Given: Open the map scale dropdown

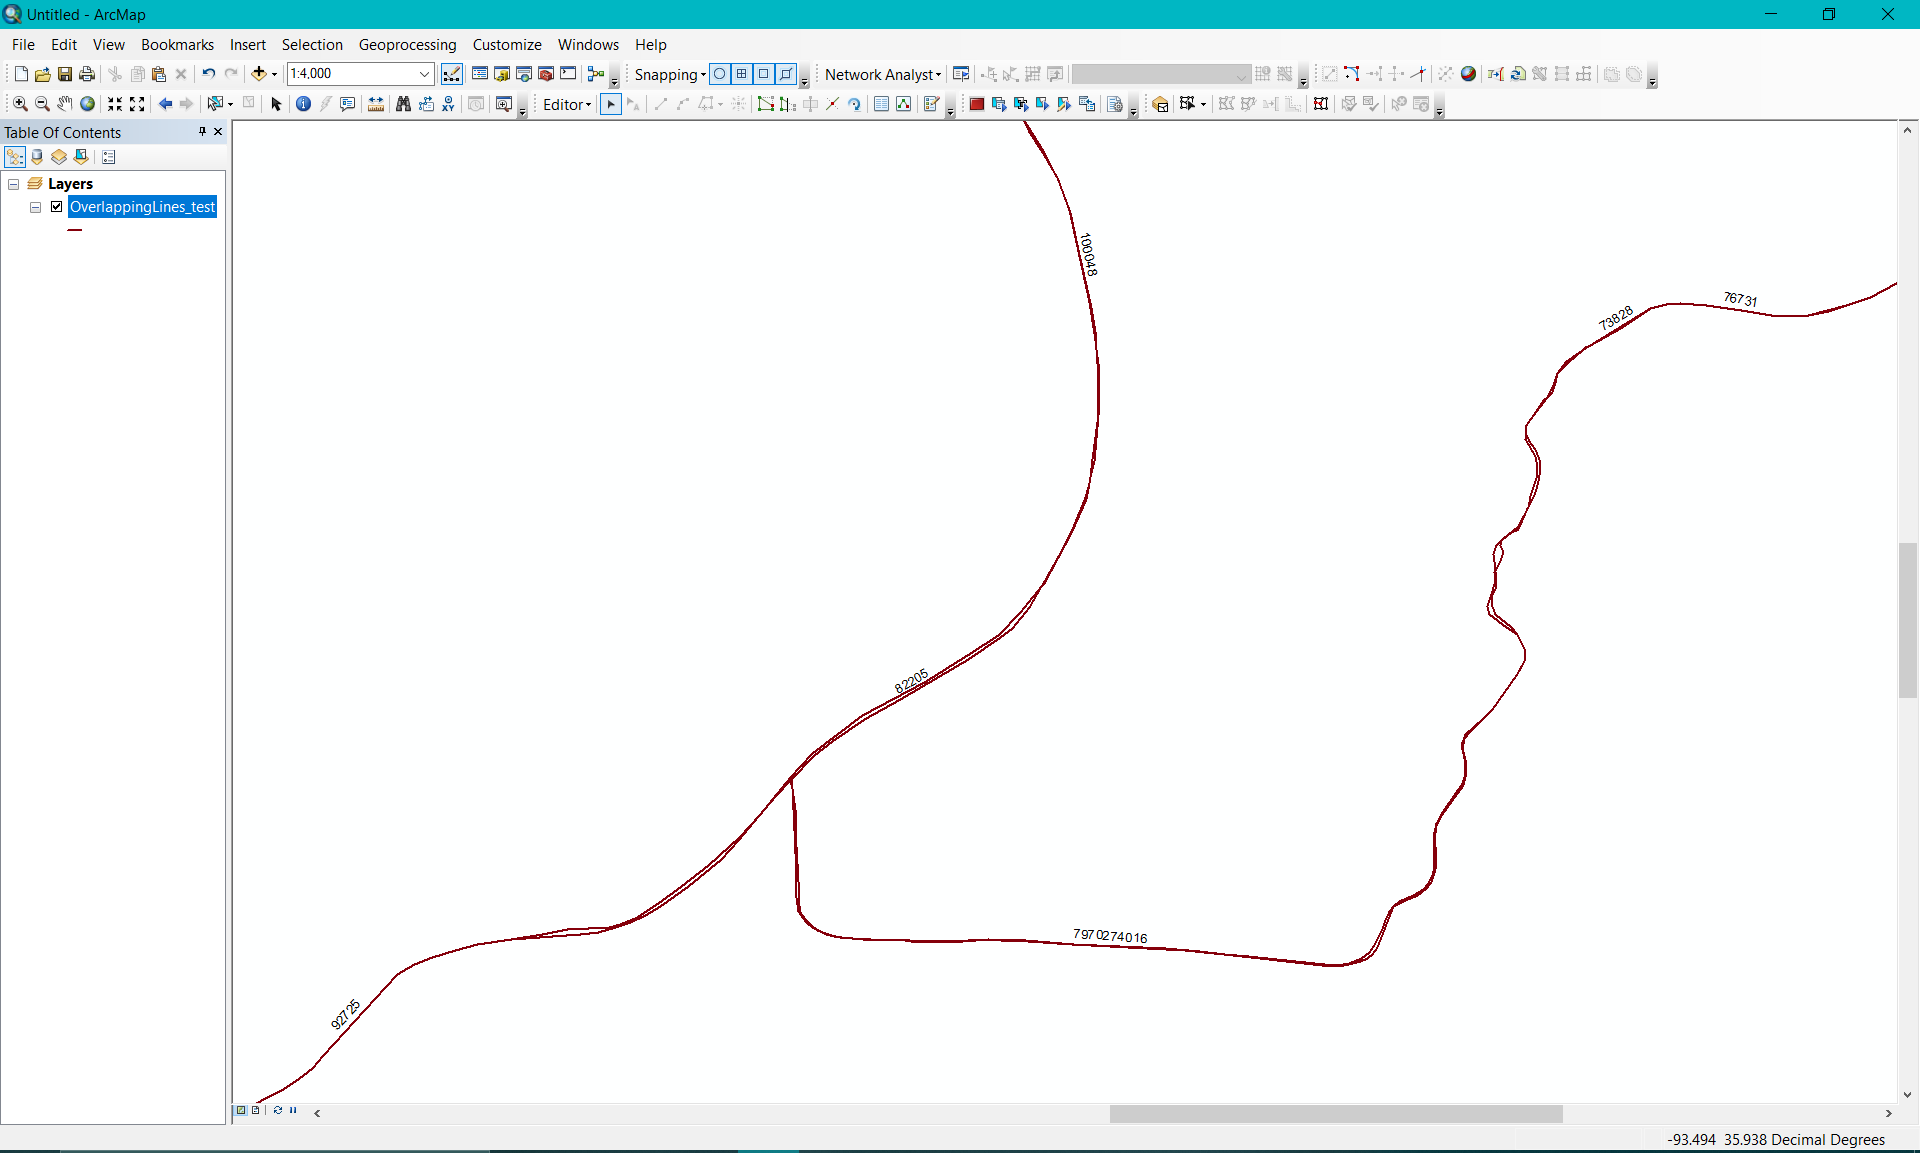Looking at the screenshot, I should 424,74.
